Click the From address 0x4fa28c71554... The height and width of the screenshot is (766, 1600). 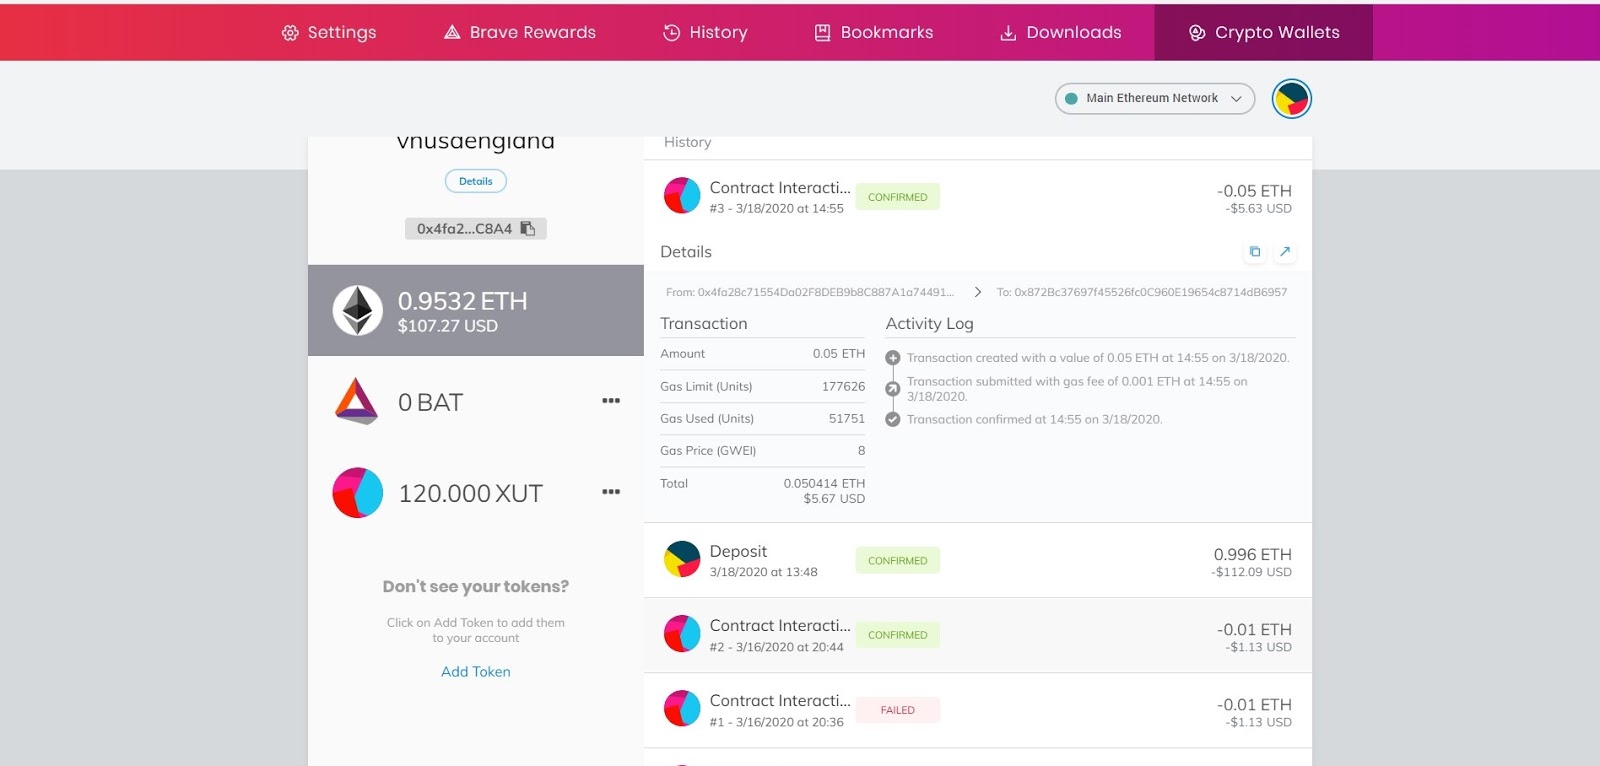point(810,292)
